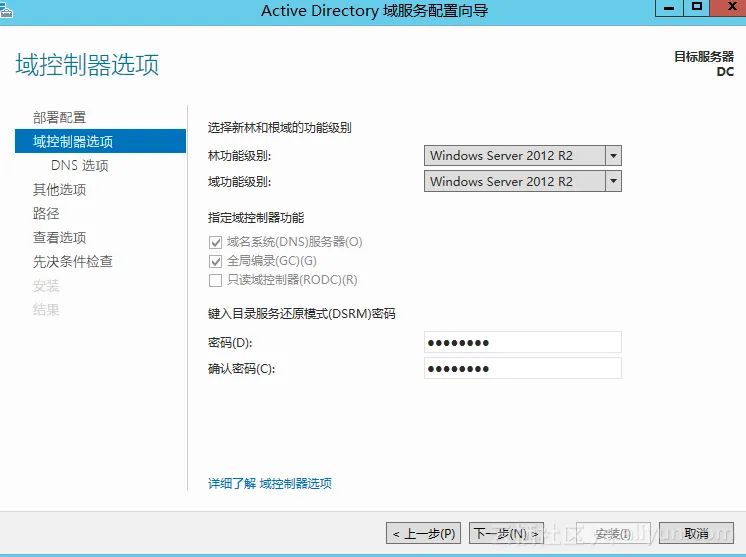
Task: Close the configuration wizard window
Action: 728,8
